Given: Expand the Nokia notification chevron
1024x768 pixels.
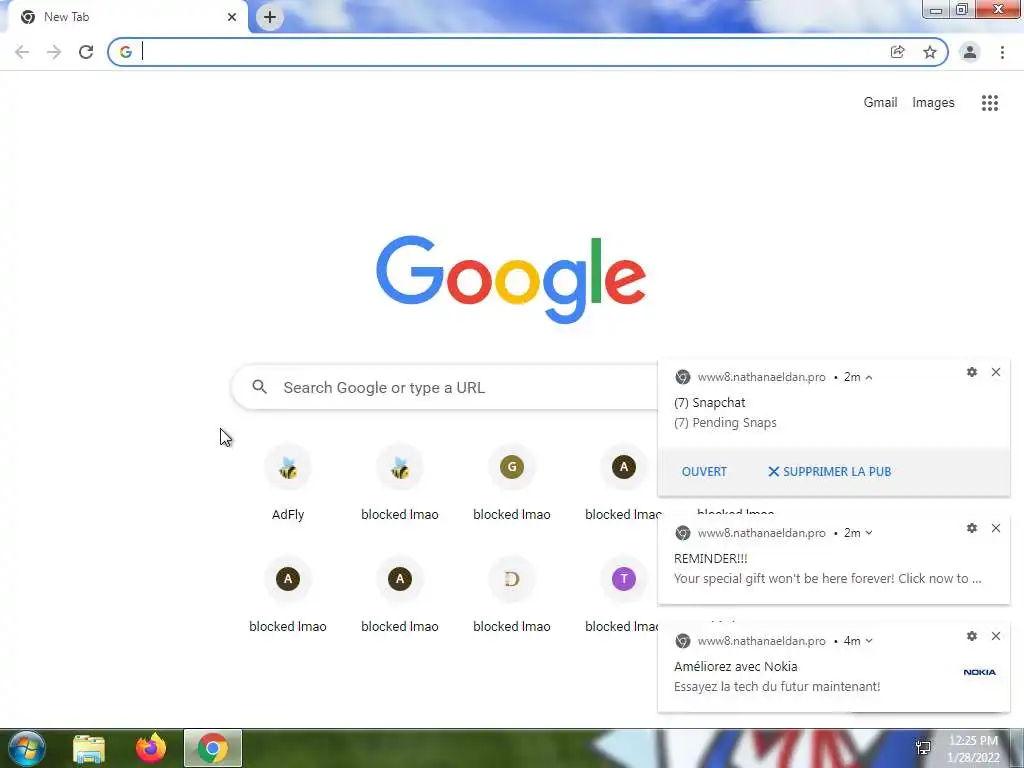Looking at the screenshot, I should [x=869, y=641].
